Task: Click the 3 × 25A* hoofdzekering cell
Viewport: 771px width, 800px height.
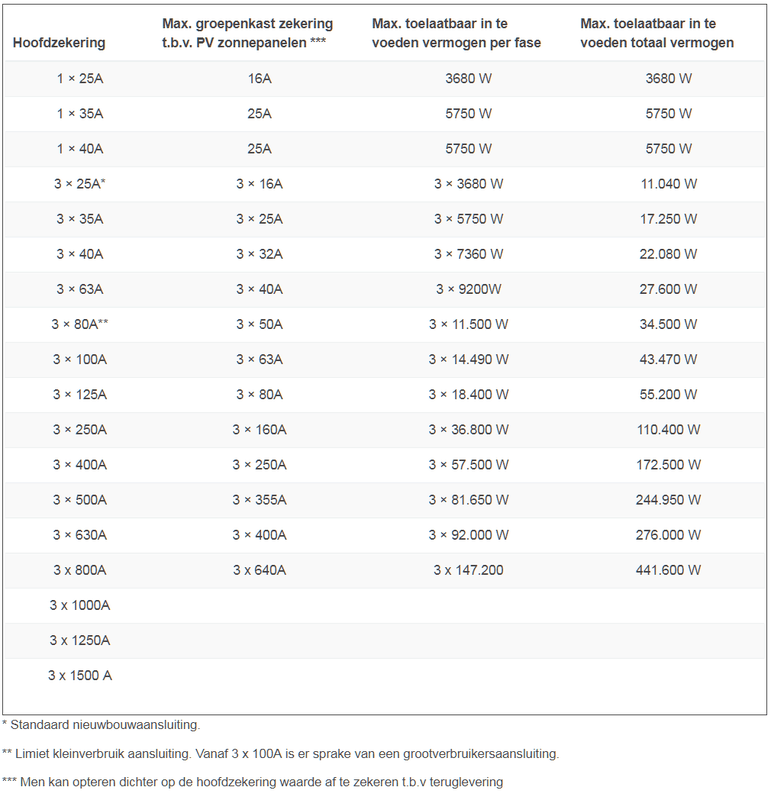Action: click(x=81, y=184)
